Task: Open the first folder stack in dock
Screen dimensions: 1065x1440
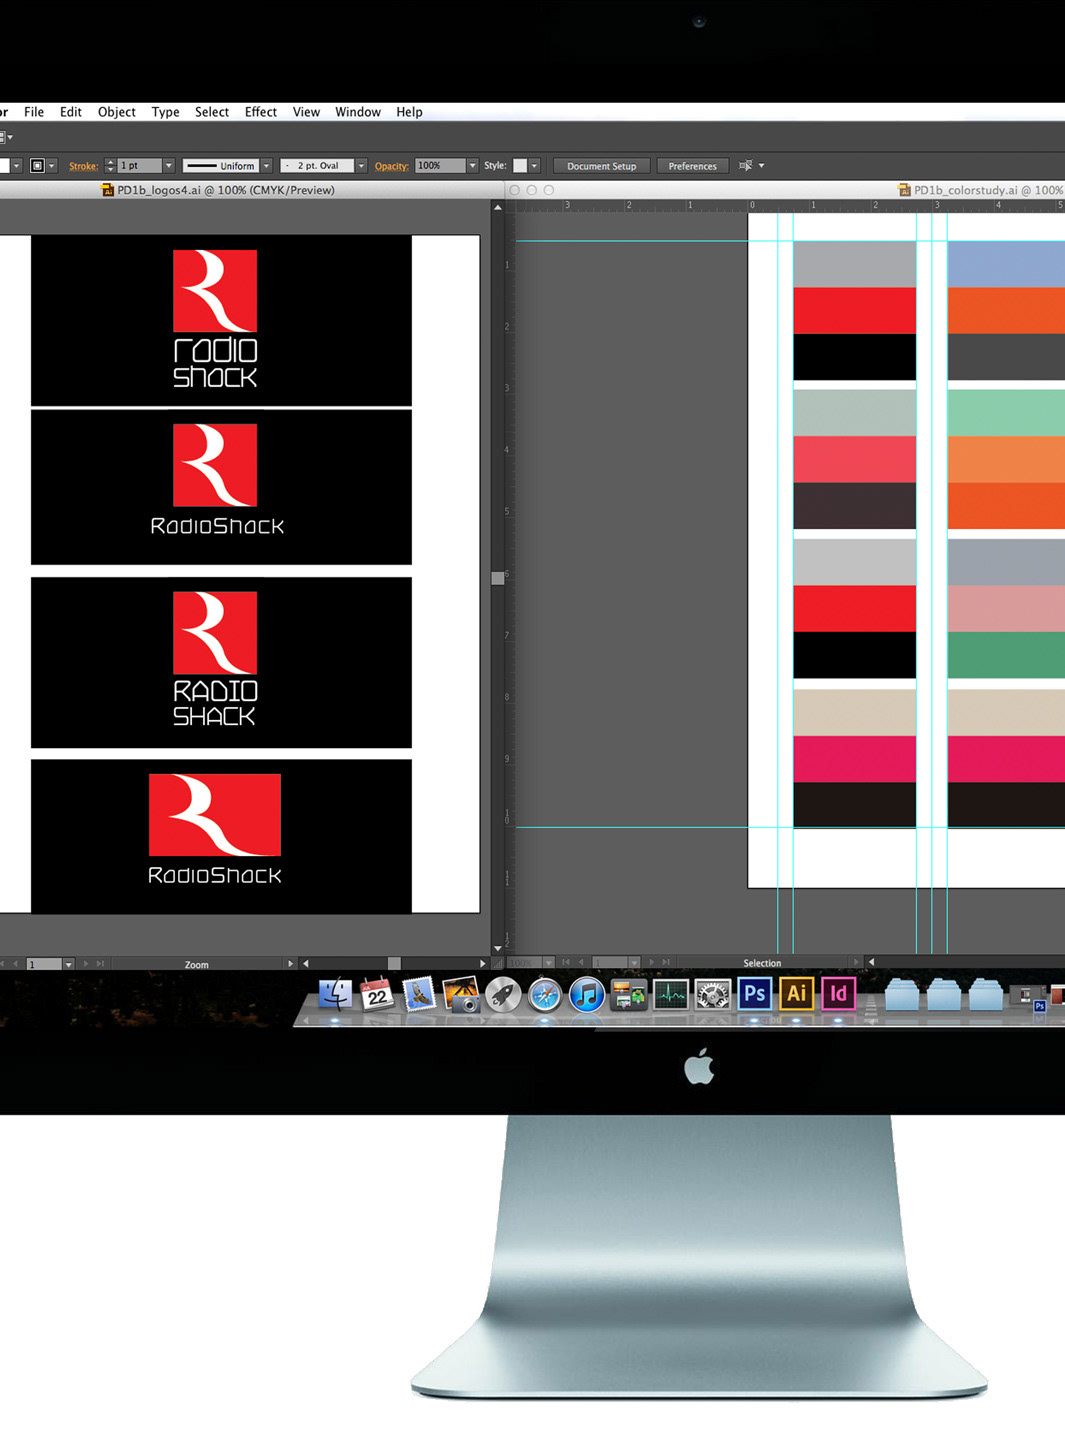Action: pos(902,995)
